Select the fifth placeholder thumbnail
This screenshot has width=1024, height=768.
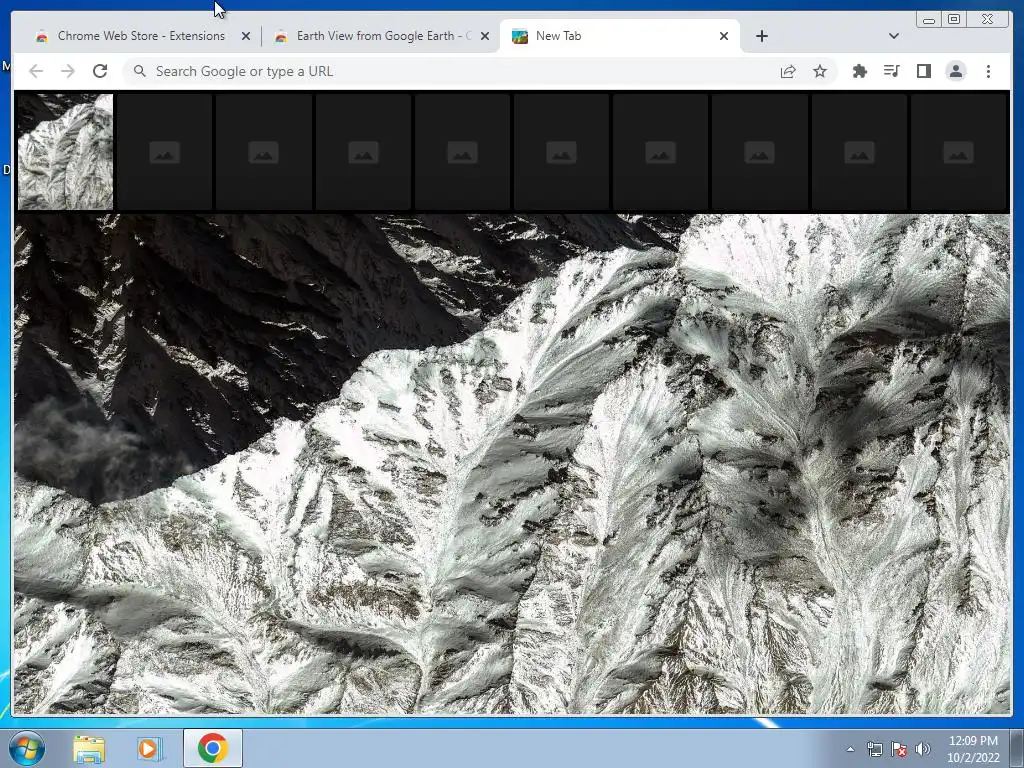(462, 152)
